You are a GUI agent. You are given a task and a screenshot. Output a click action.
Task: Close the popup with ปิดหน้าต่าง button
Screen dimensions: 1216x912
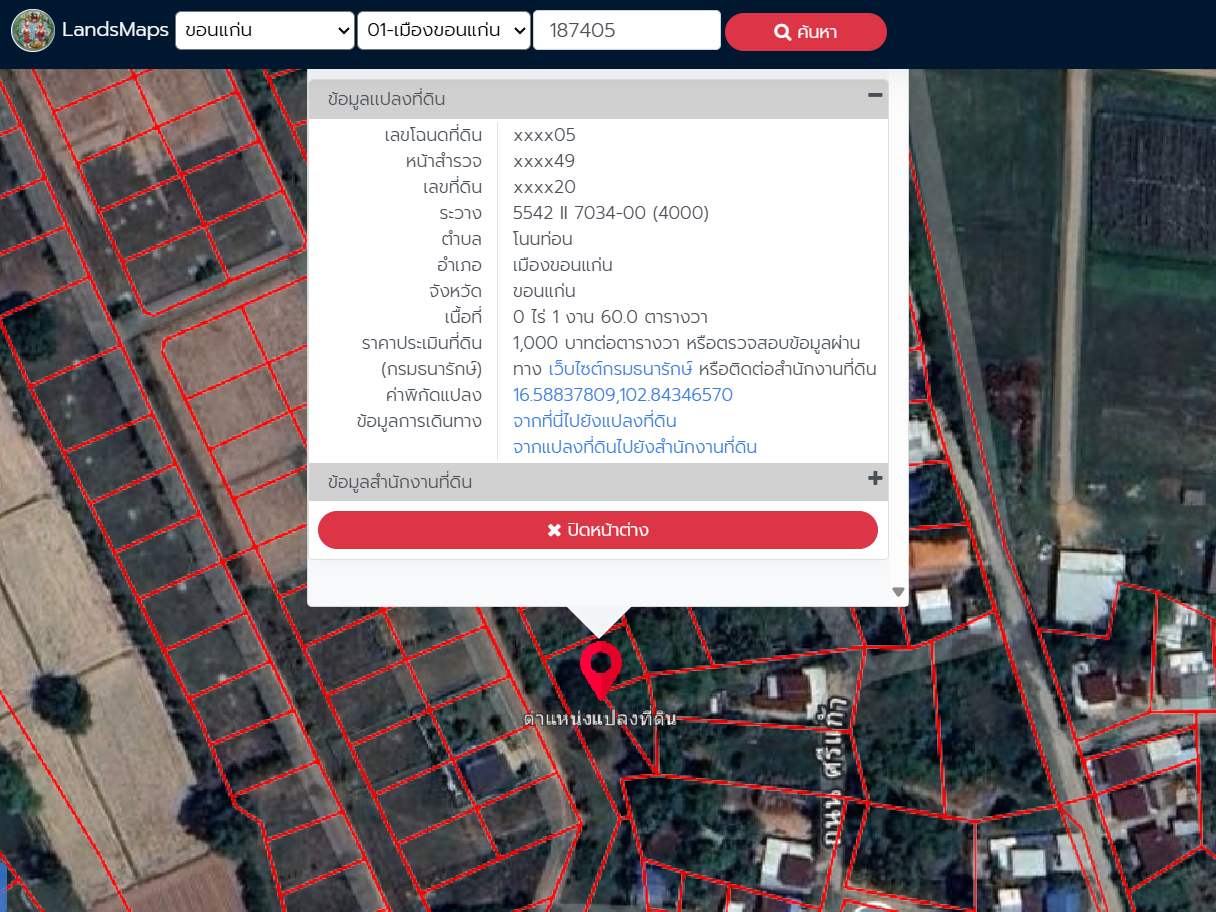pyautogui.click(x=598, y=530)
